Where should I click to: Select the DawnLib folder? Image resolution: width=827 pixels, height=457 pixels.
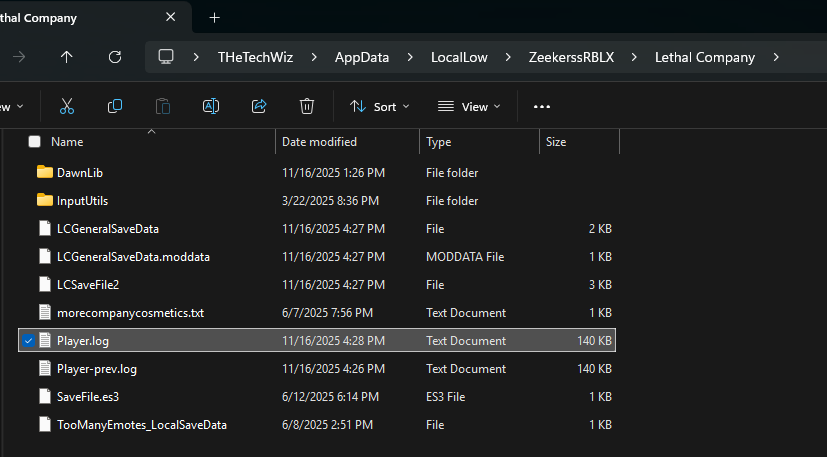click(80, 173)
